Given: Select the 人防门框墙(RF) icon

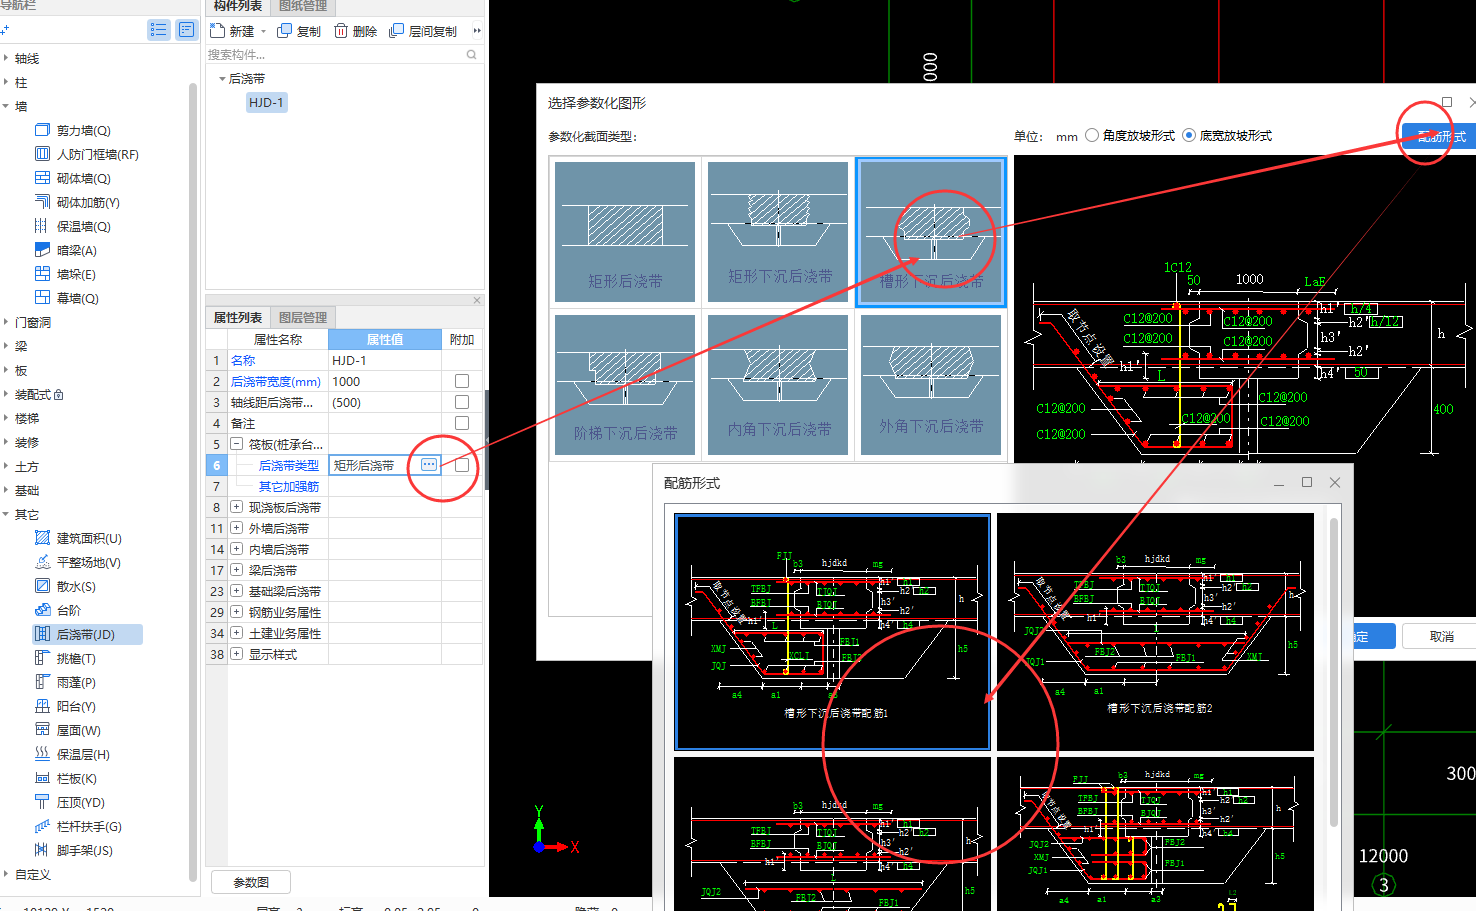Looking at the screenshot, I should pyautogui.click(x=42, y=154).
